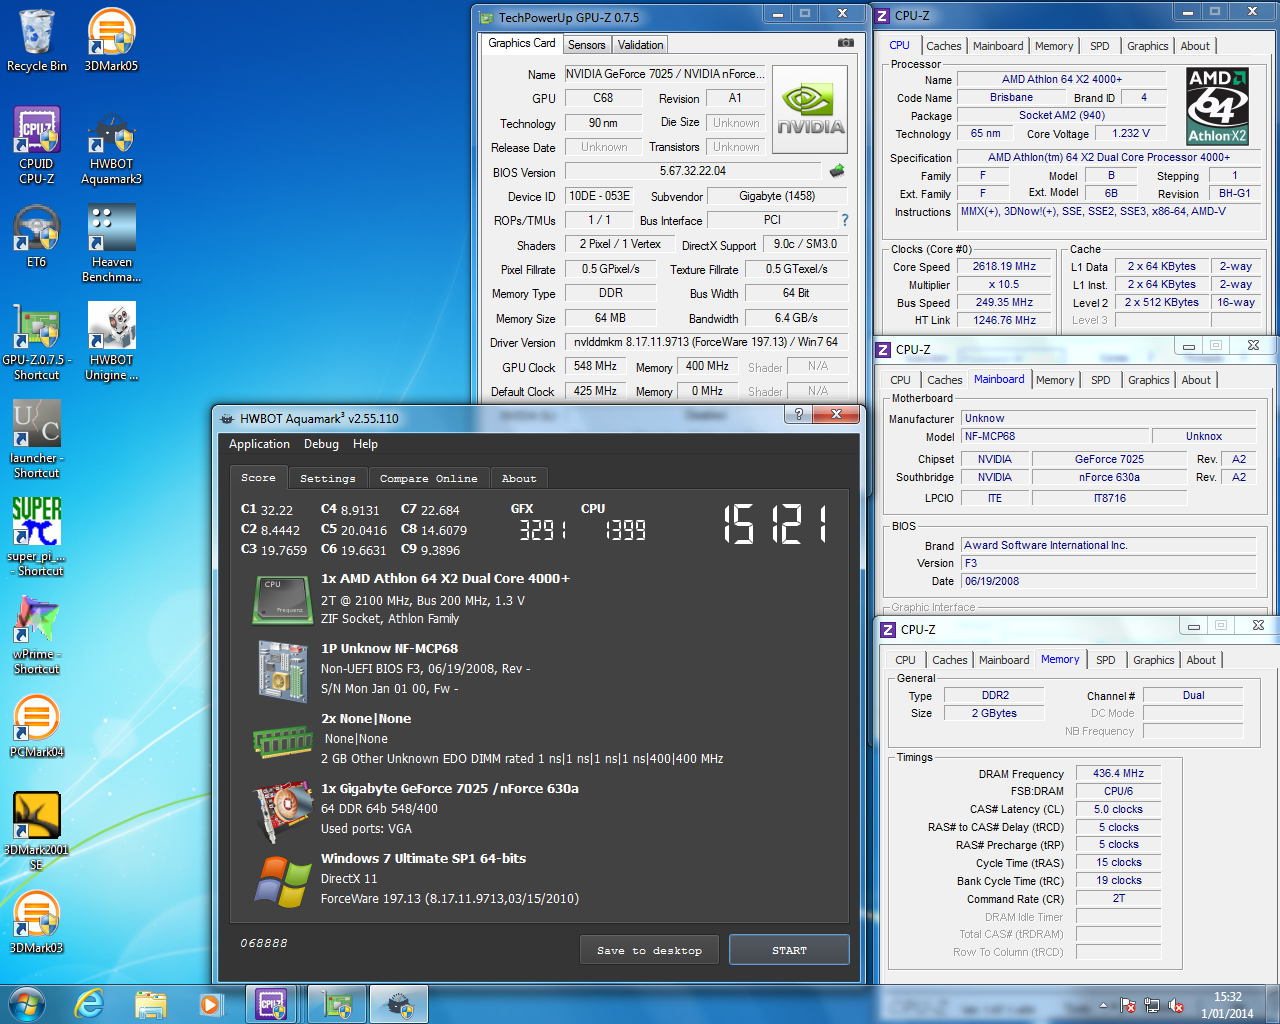Click the AMD Athlon 64 X2 logo in CPU-Z
1280x1024 pixels.
point(1217,106)
